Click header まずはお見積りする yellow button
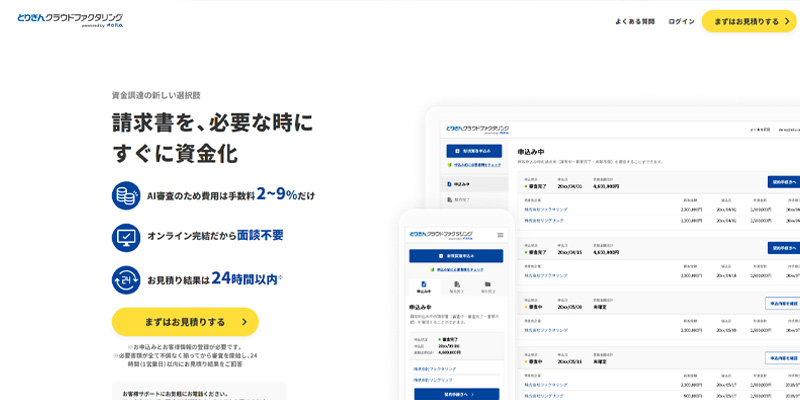The image size is (800, 400). [749, 21]
